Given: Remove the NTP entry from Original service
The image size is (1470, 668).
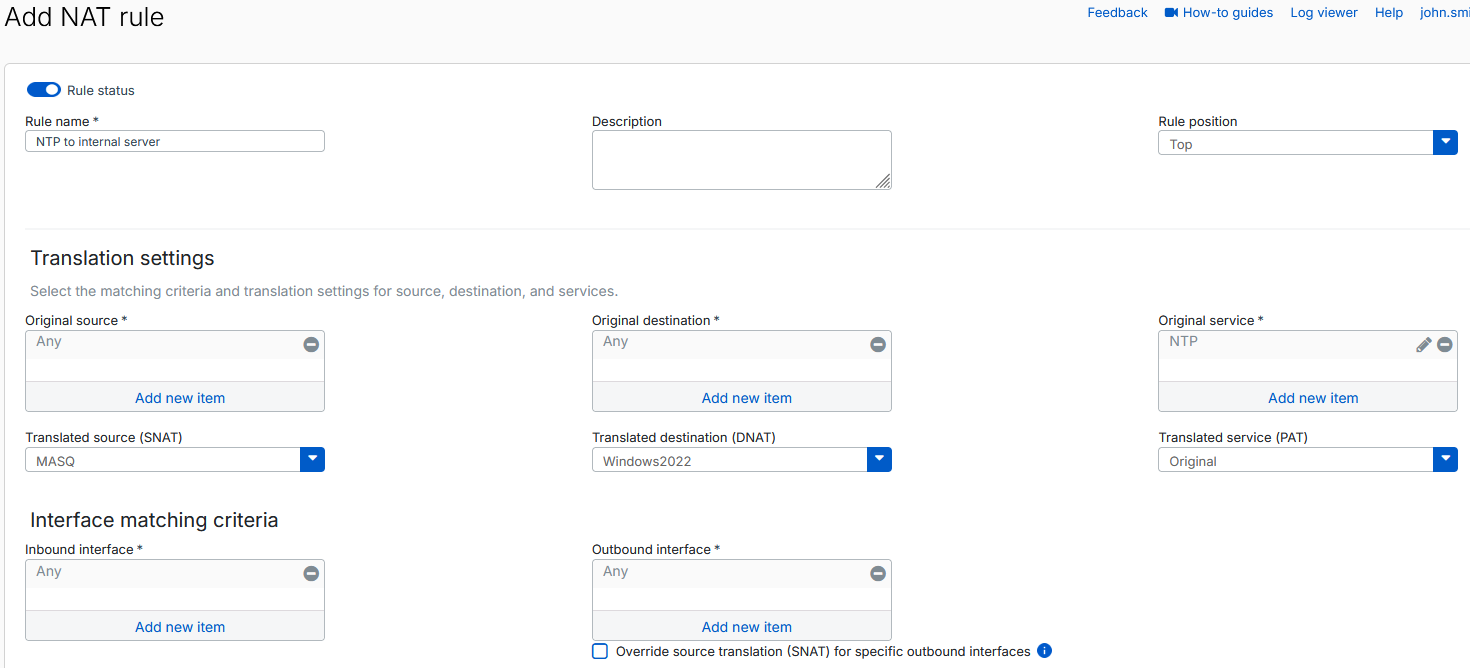Looking at the screenshot, I should (x=1444, y=344).
